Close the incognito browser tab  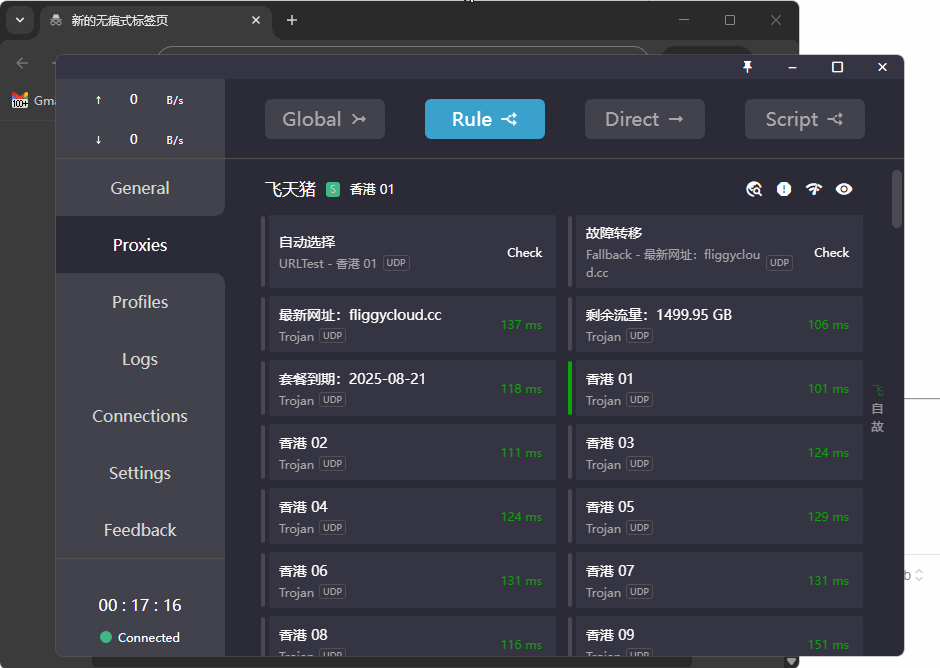[256, 20]
